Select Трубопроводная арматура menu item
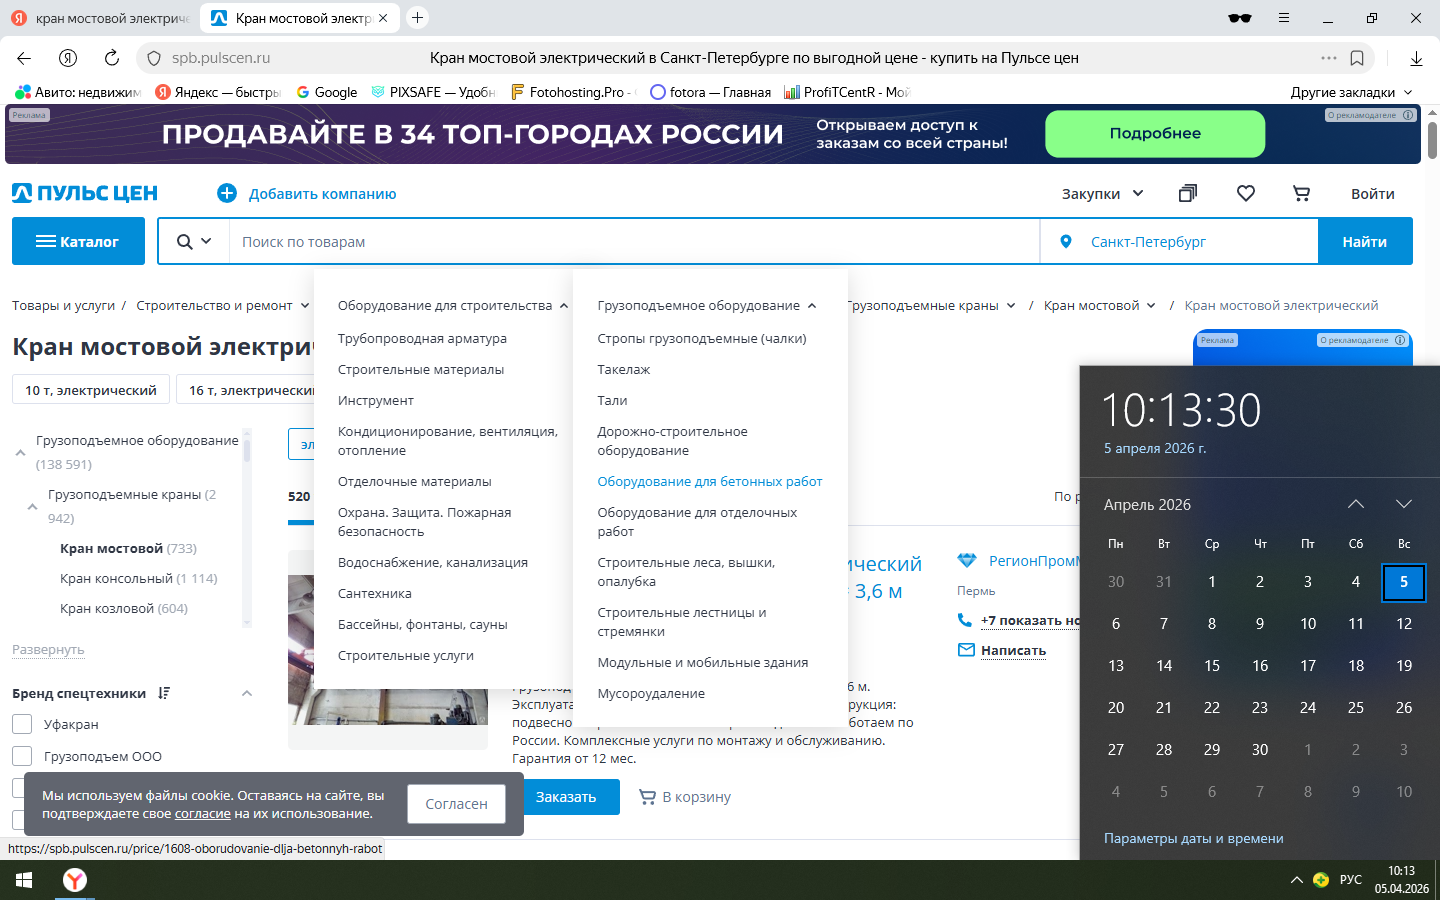The image size is (1440, 900). point(422,339)
